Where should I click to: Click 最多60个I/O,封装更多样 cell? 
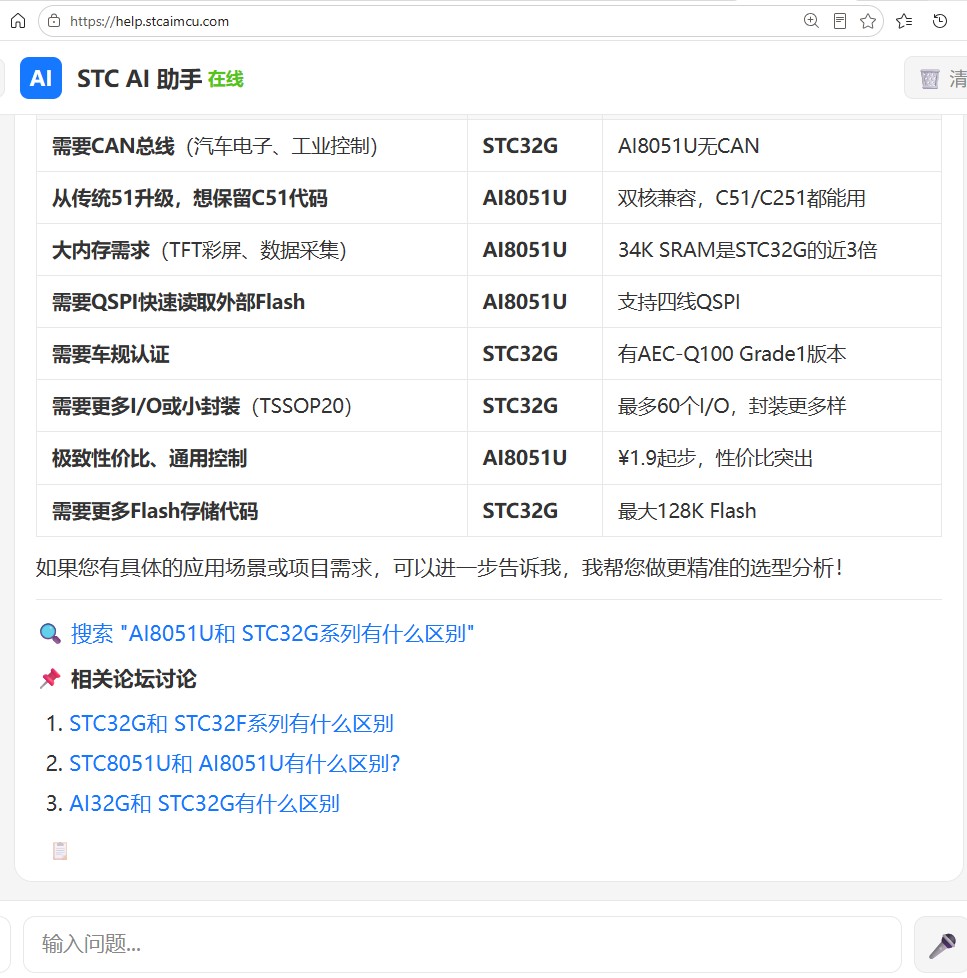pyautogui.click(x=772, y=406)
